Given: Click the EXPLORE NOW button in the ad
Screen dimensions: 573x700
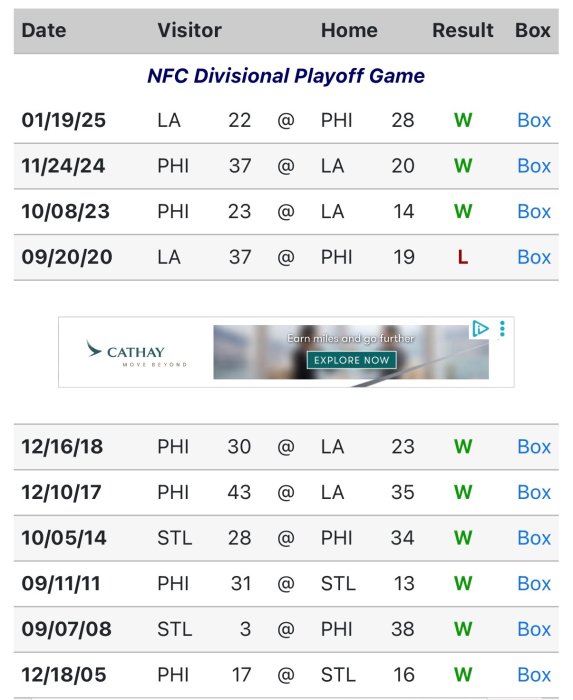Looking at the screenshot, I should click(351, 360).
